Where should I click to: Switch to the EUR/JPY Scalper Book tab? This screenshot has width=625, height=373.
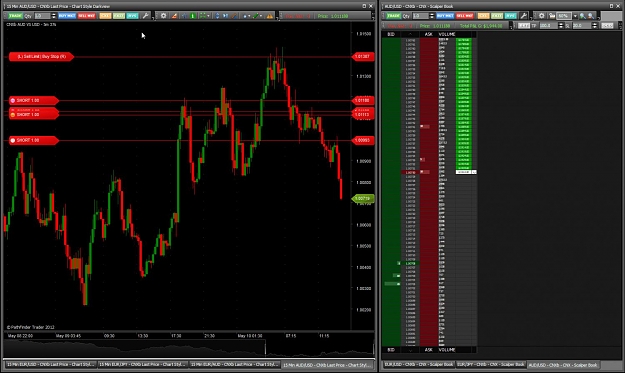pos(491,364)
